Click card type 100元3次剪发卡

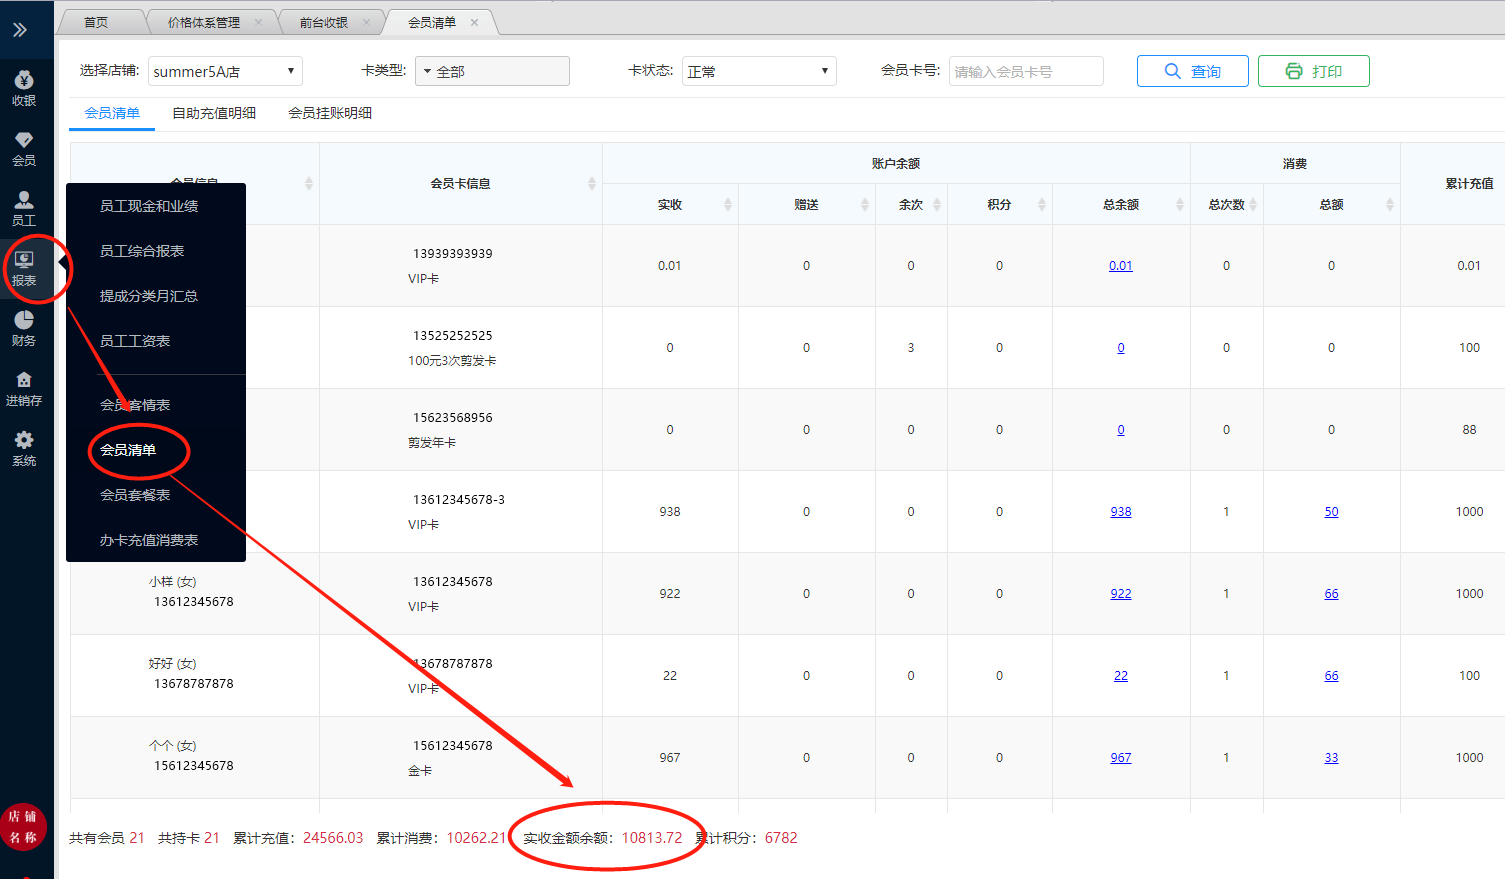452,361
